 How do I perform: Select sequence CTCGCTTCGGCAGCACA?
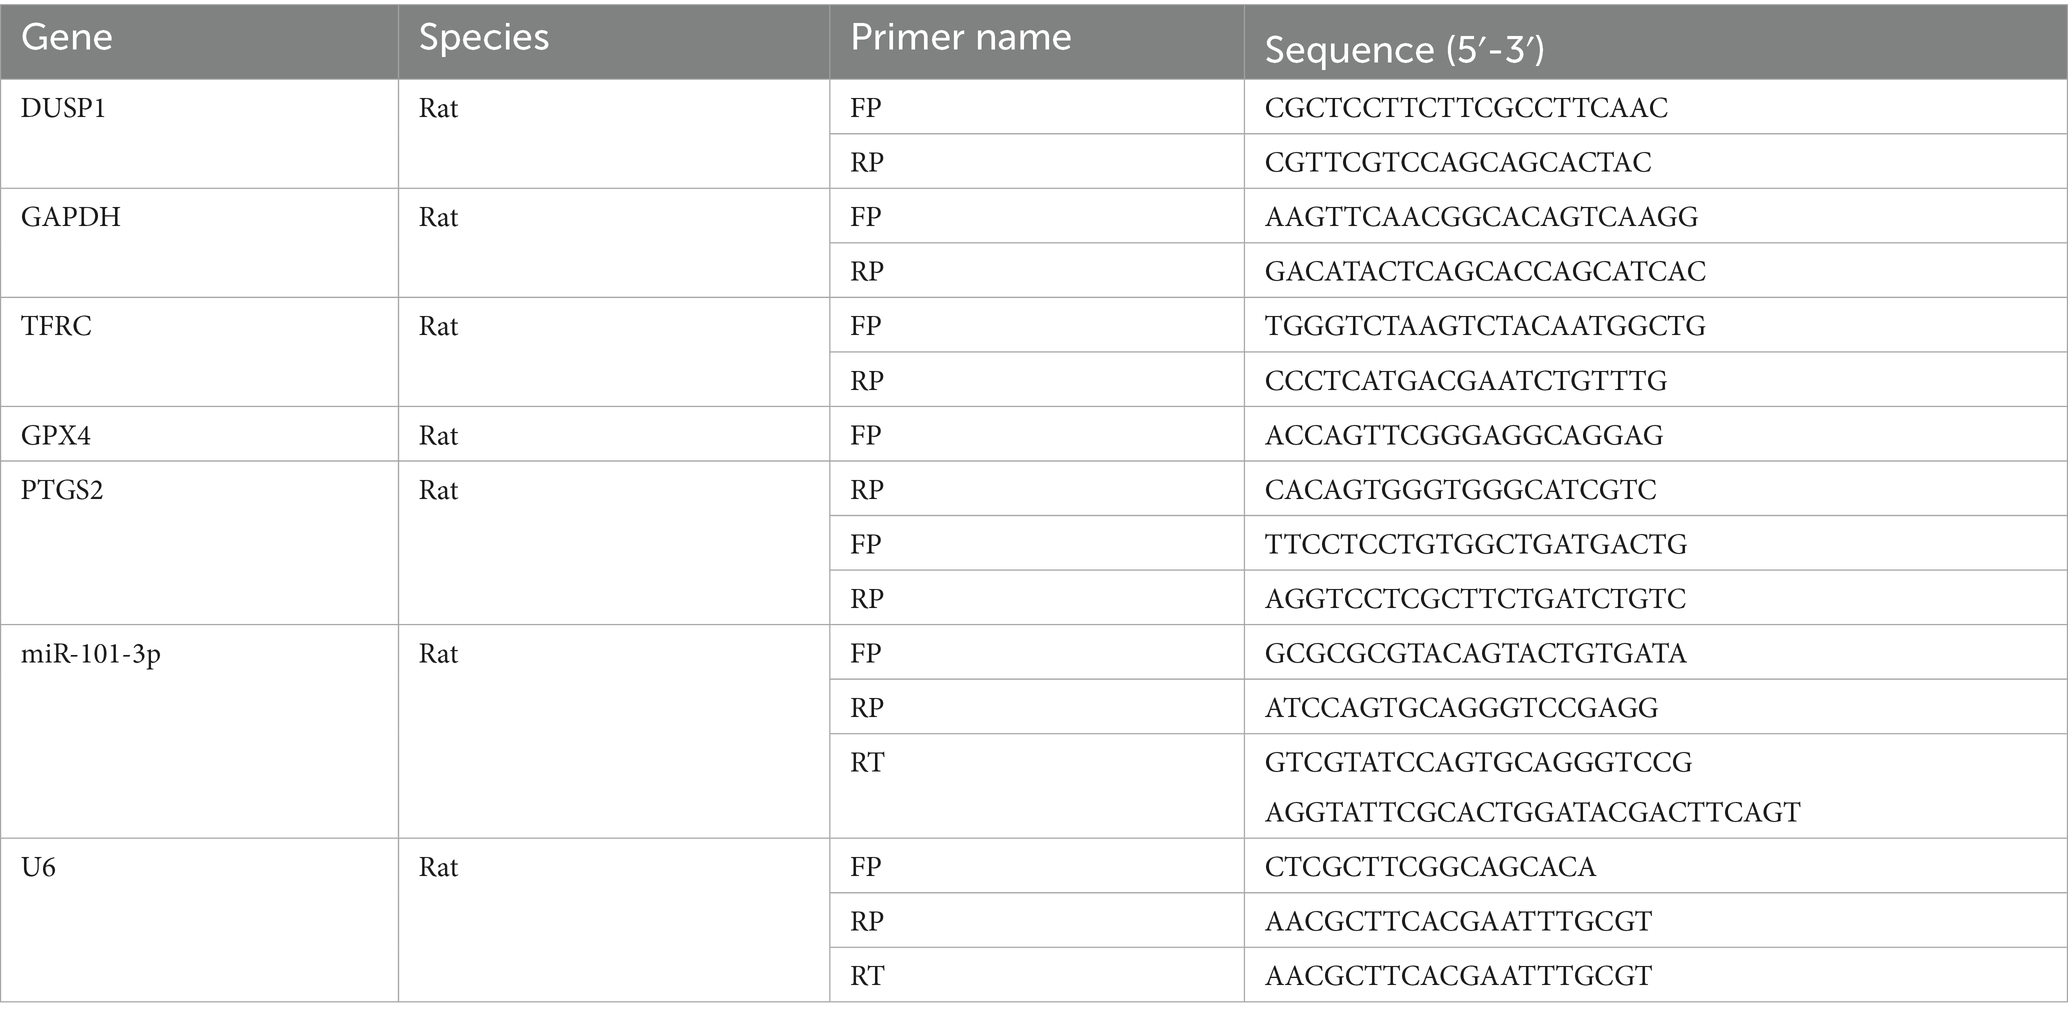point(1430,866)
